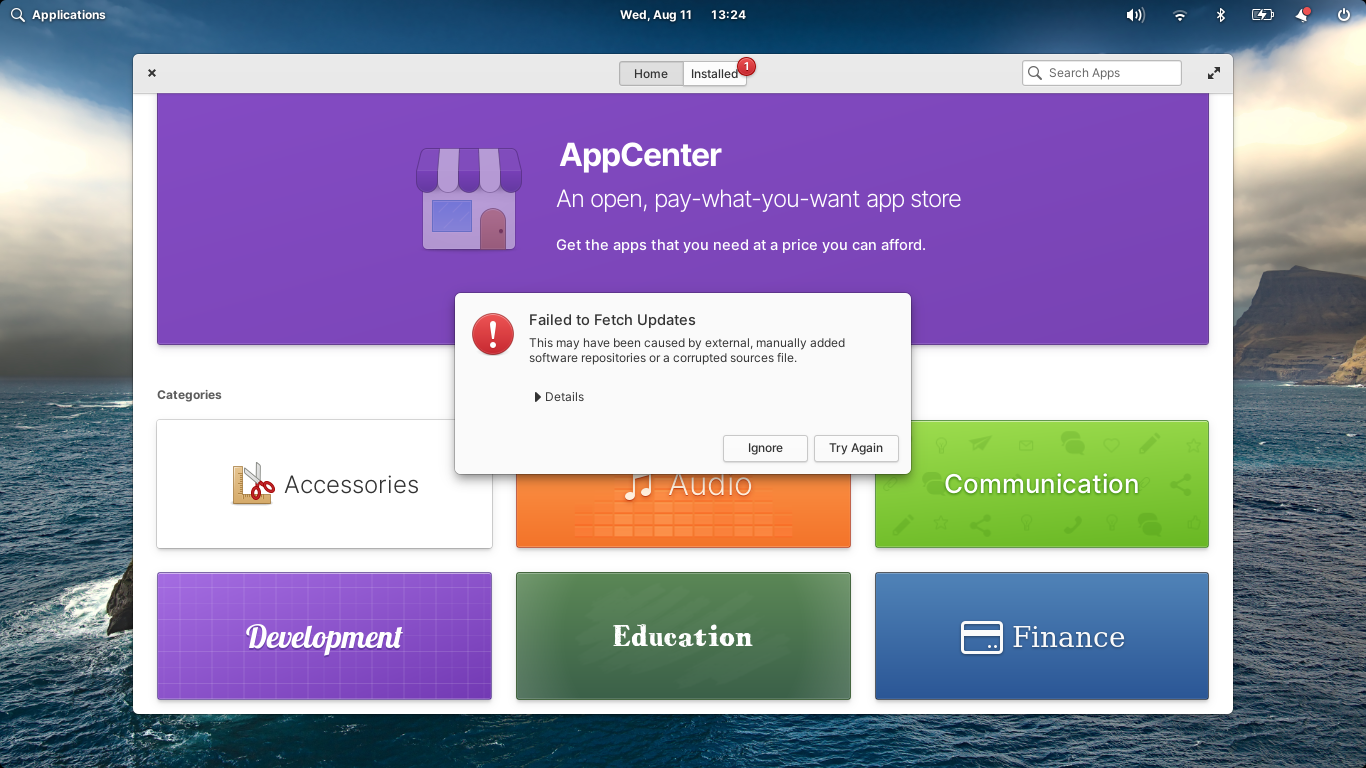Viewport: 1366px width, 768px height.
Task: Switch to the Installed tab
Action: [x=715, y=73]
